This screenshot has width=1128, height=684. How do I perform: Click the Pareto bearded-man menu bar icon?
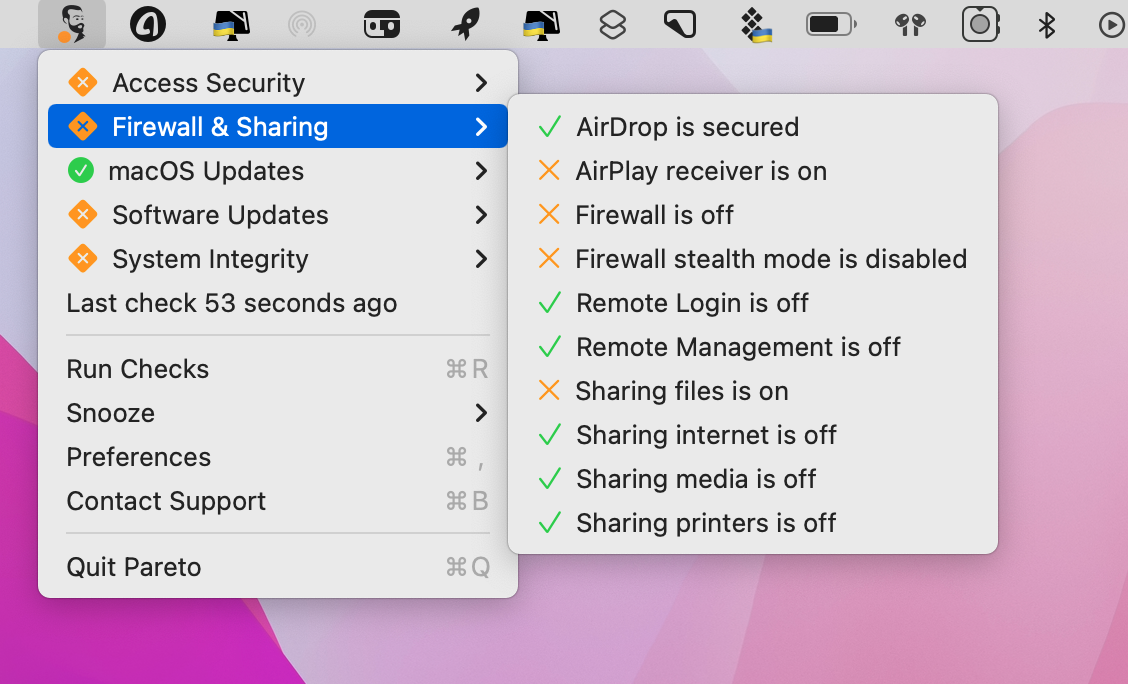(x=72, y=24)
